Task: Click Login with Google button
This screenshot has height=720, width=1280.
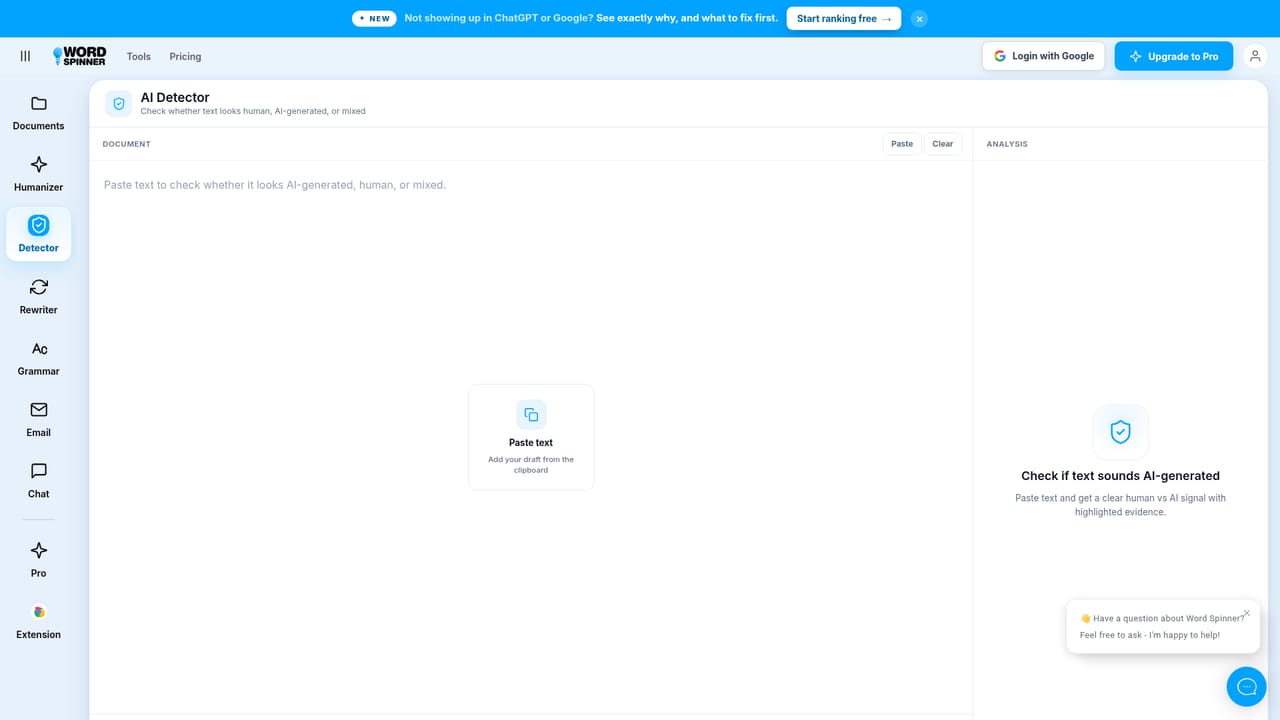Action: pos(1043,56)
